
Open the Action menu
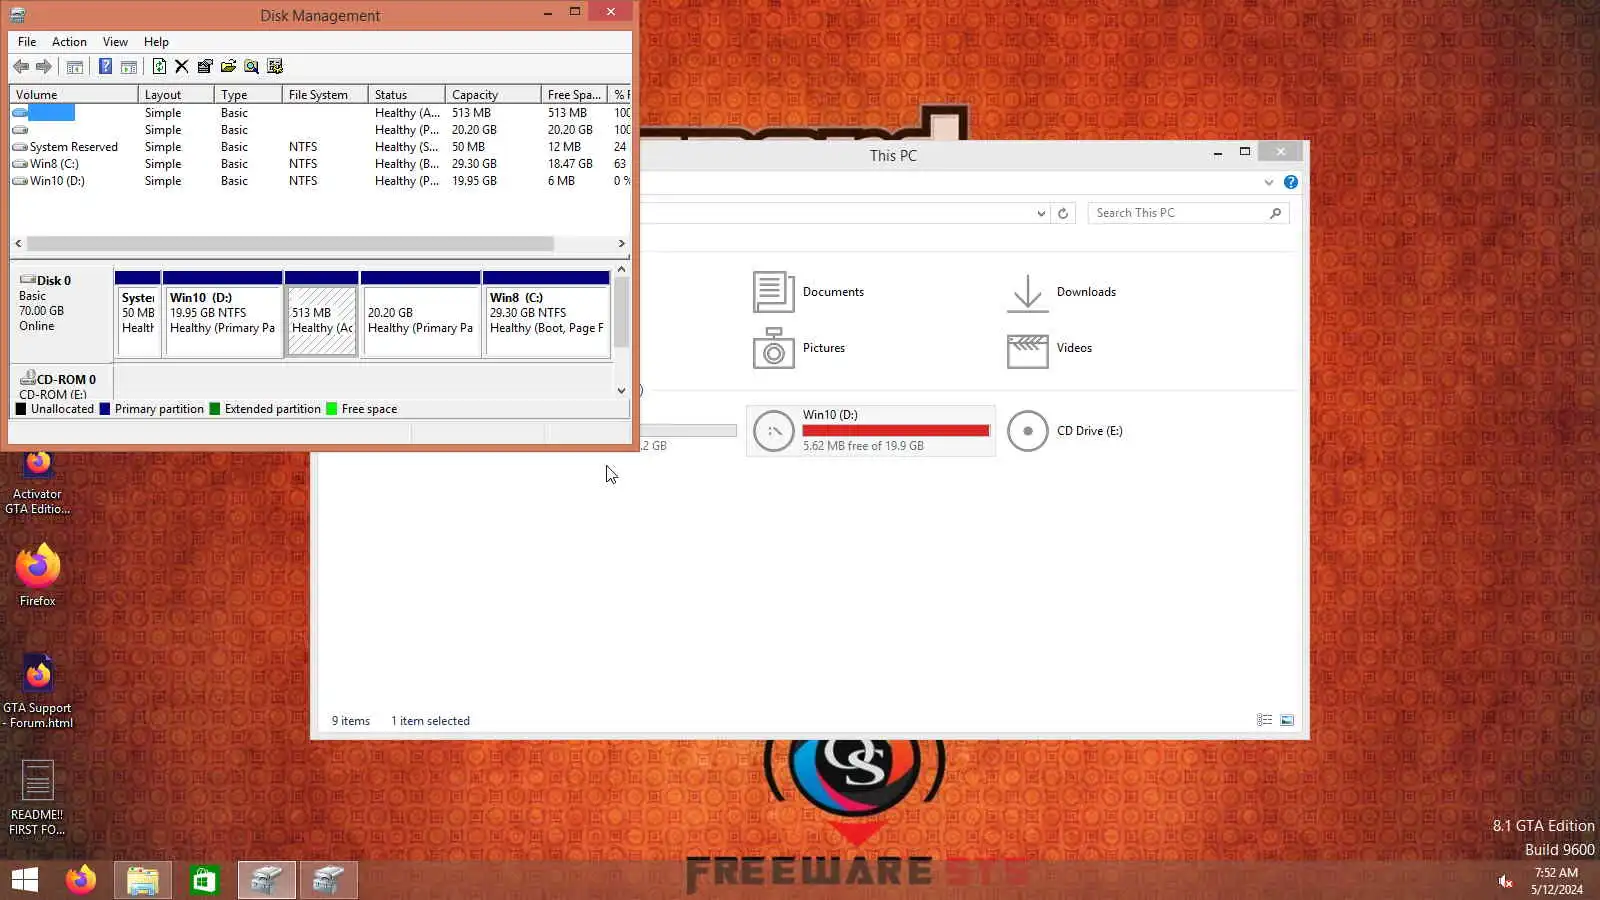(x=69, y=42)
